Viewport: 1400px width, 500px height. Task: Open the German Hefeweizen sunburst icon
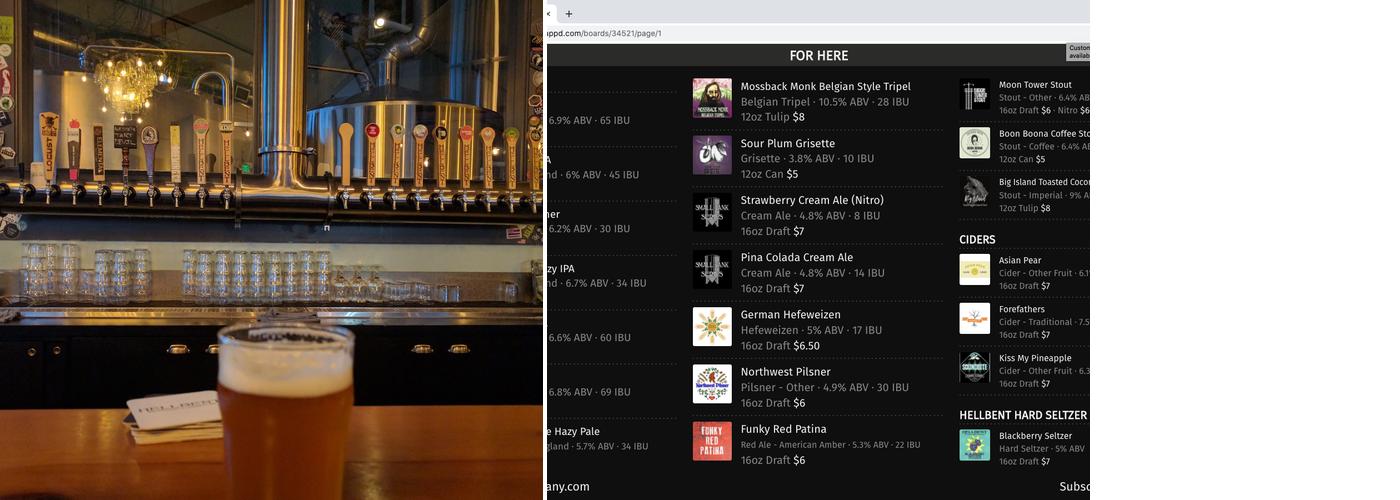tap(712, 327)
